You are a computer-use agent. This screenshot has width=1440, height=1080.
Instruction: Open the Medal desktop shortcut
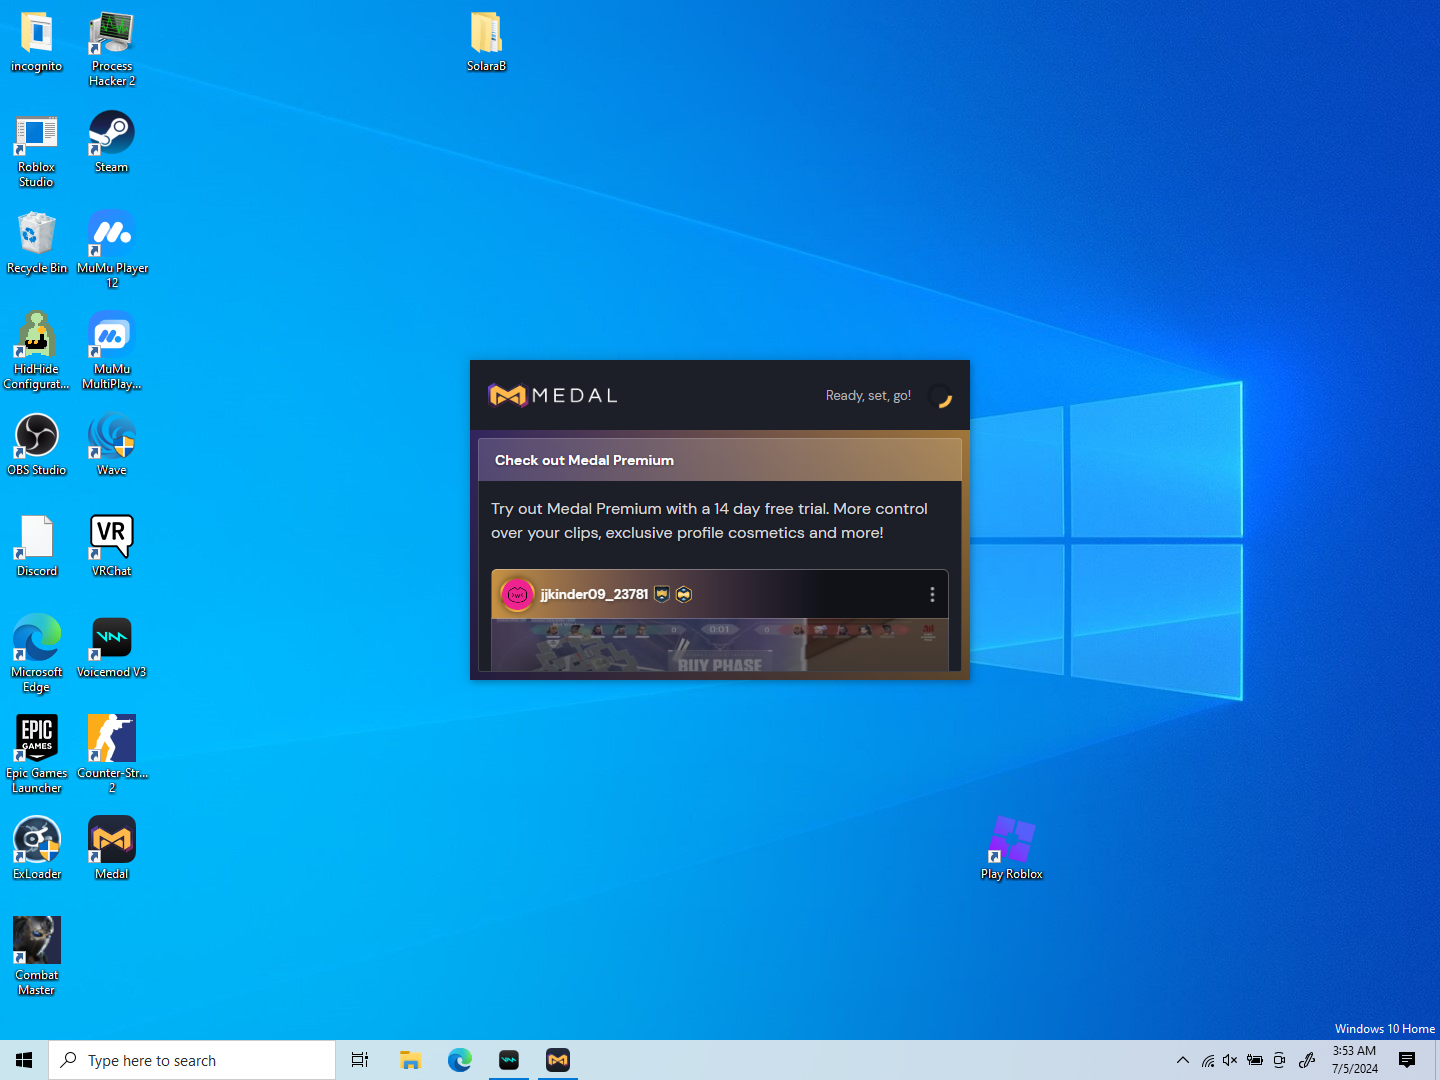tap(112, 849)
